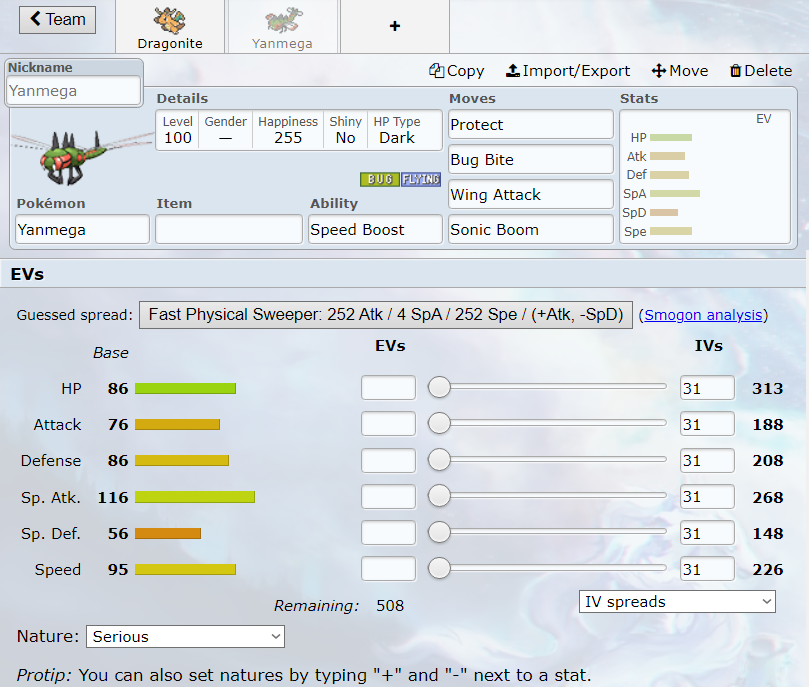Click the Attack IV field showing 31
The image size is (809, 687).
tap(707, 424)
